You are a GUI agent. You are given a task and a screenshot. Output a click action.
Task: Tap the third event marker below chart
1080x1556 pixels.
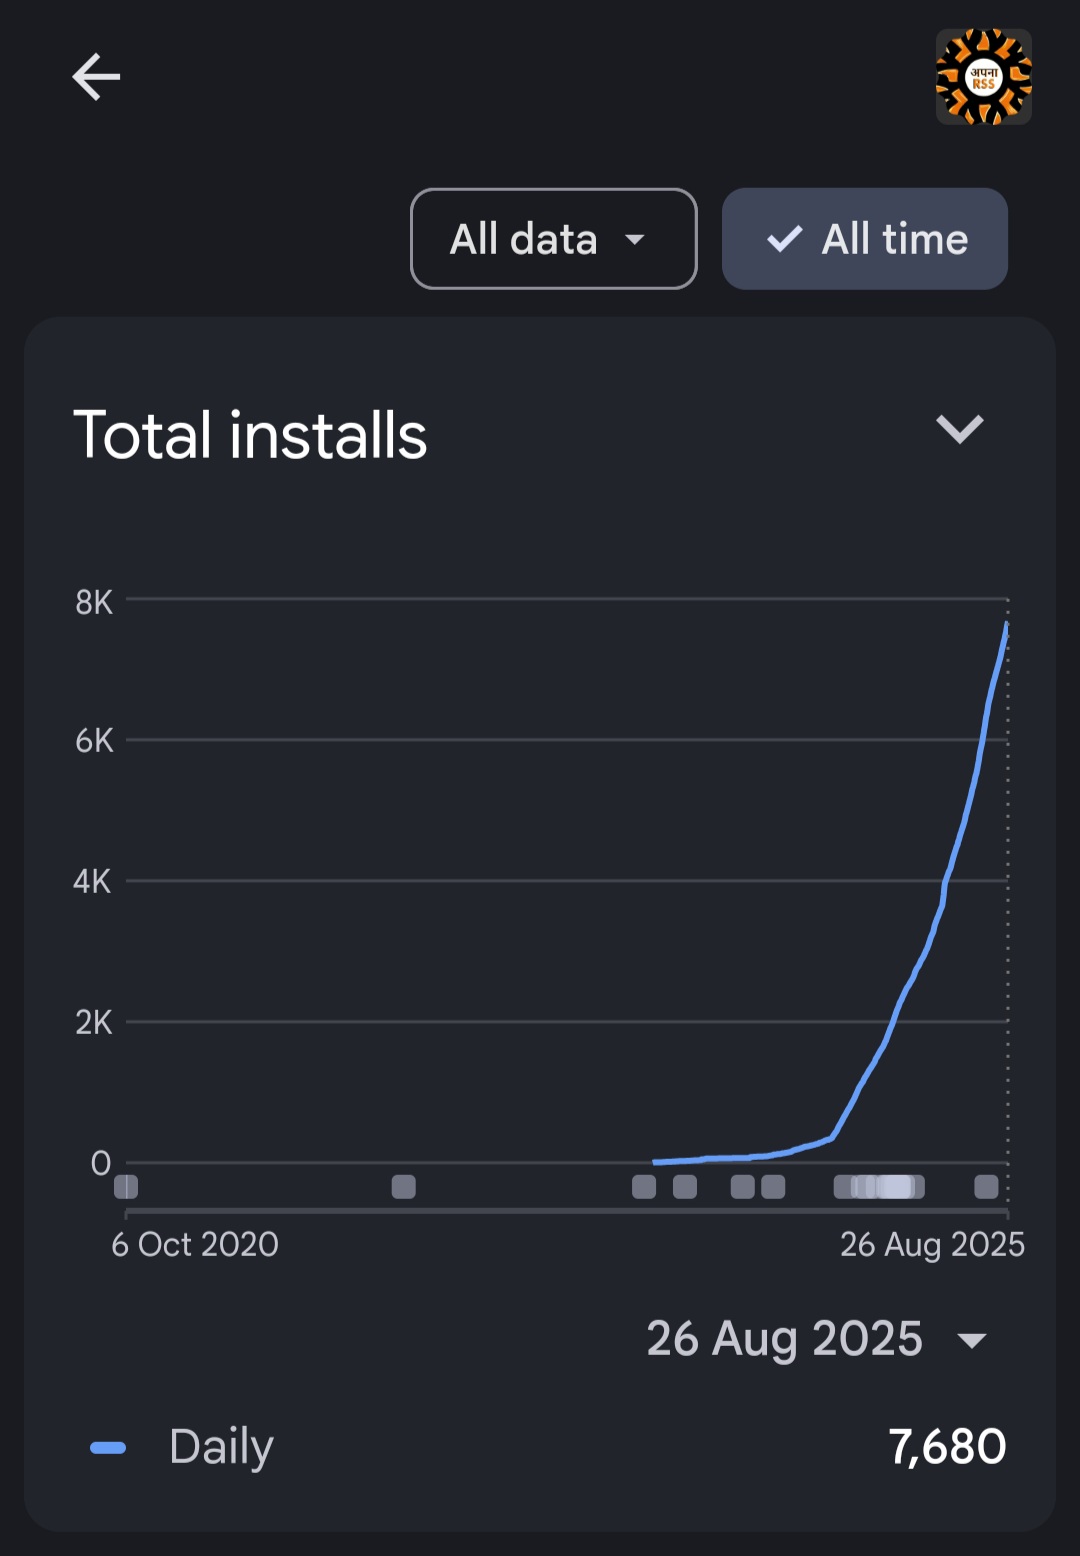click(644, 1187)
